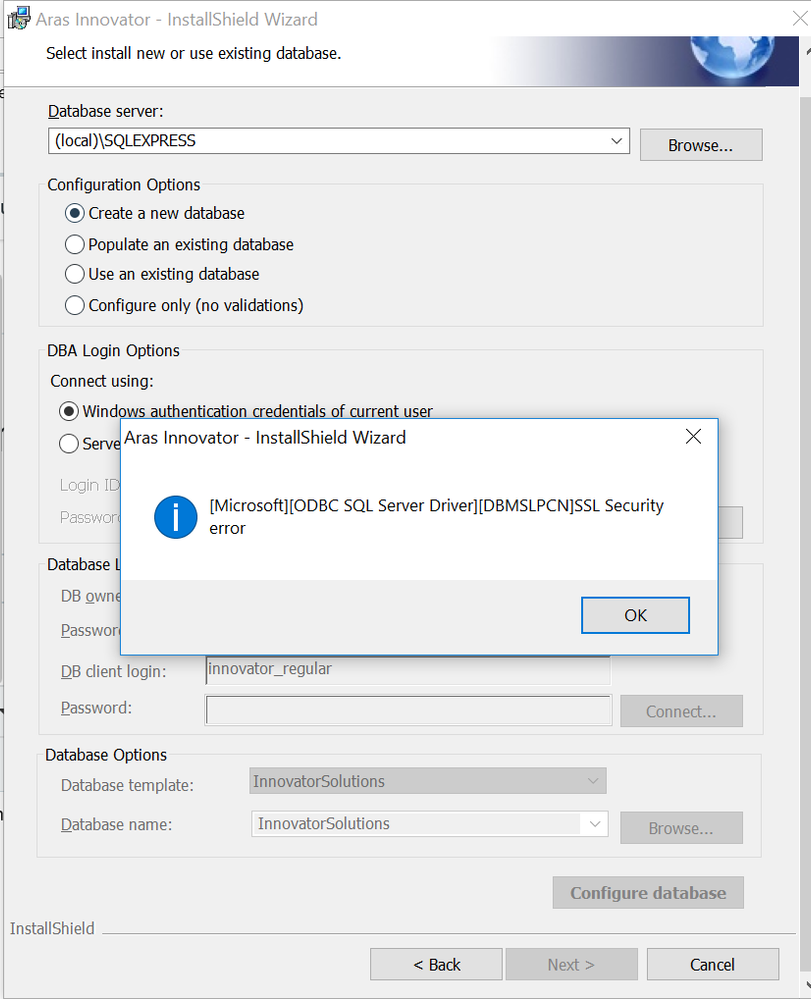Click the DB client login text field

click(407, 669)
